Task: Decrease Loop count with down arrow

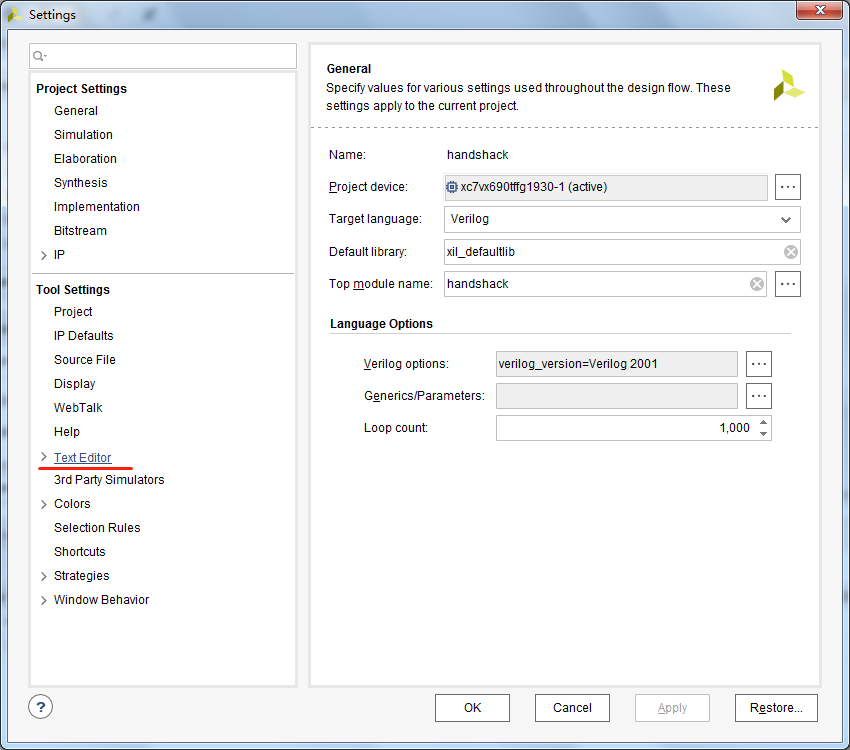Action: (763, 434)
